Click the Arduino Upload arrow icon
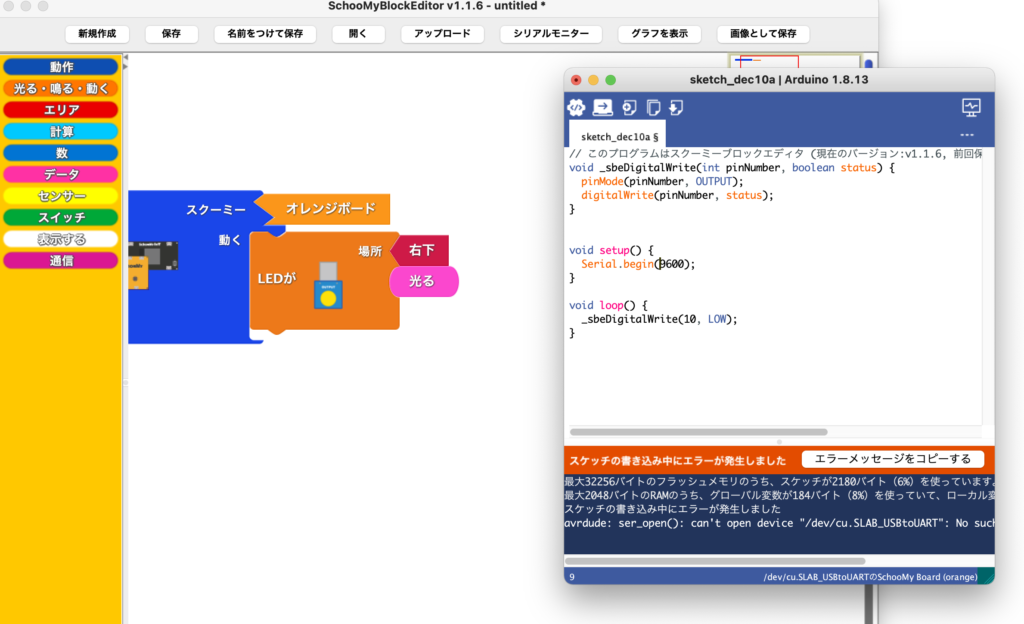 coord(602,107)
